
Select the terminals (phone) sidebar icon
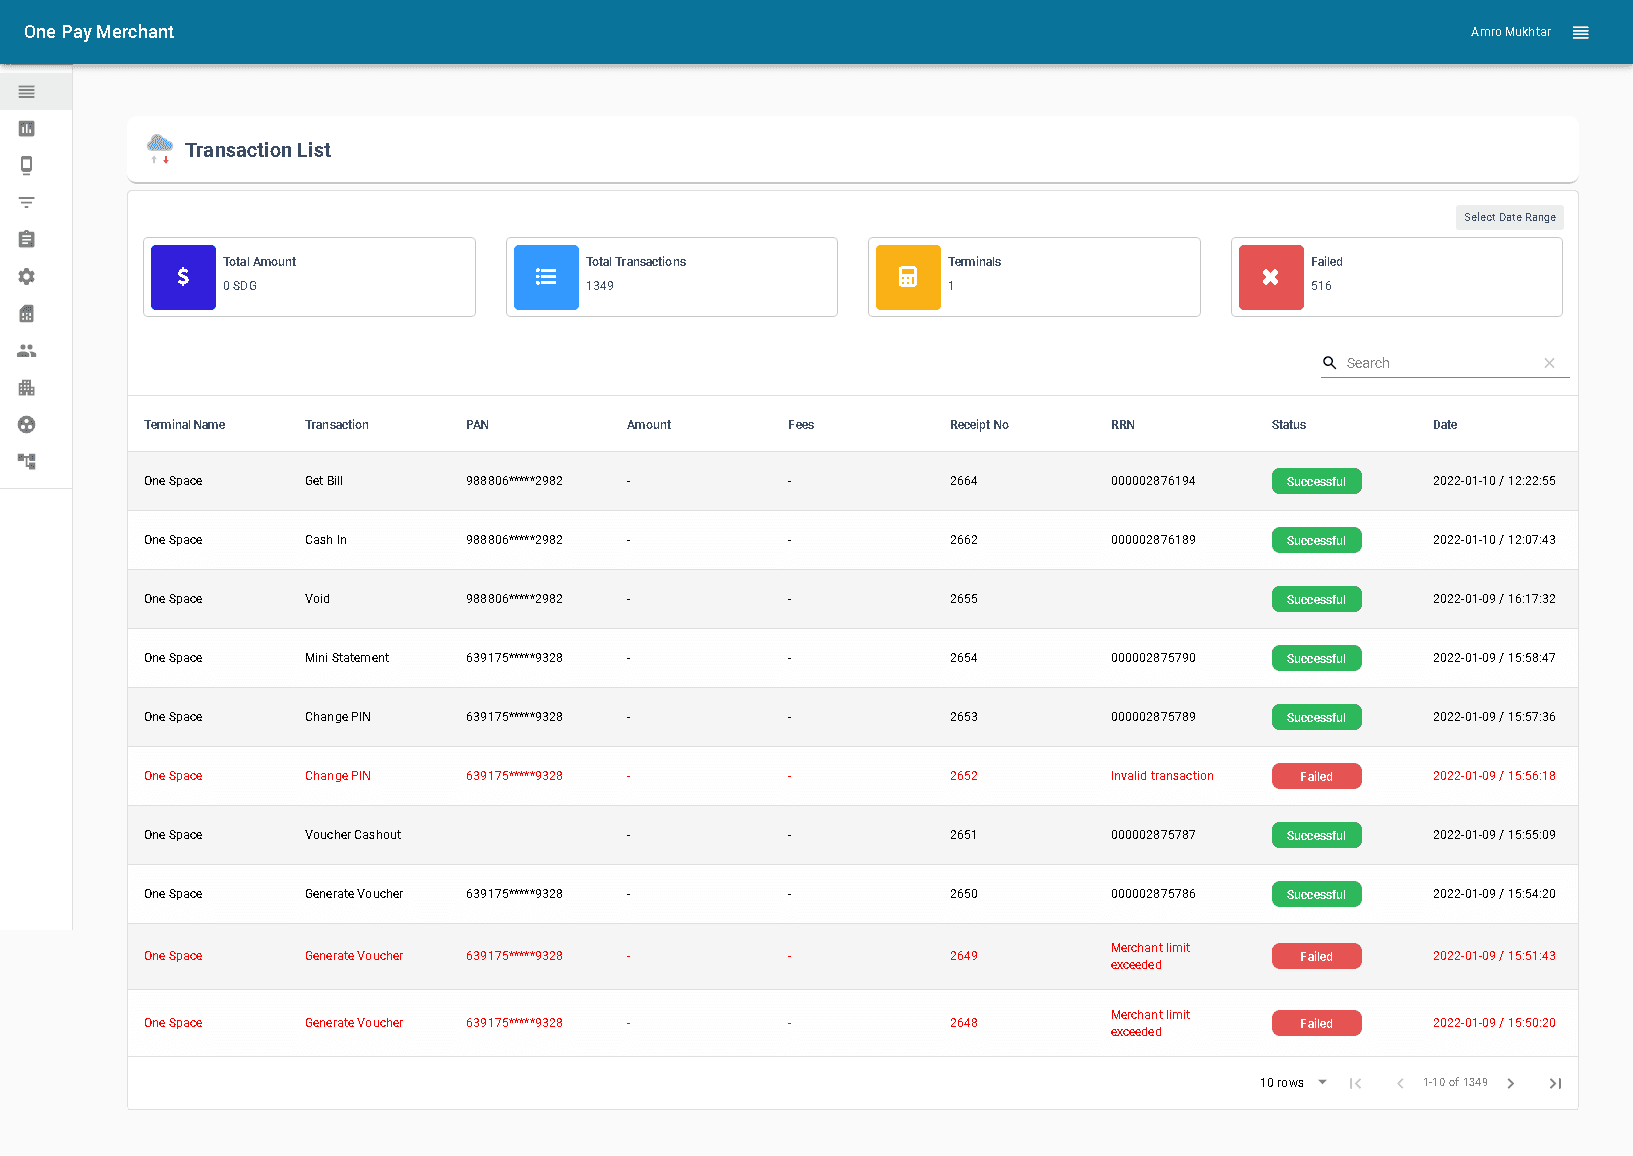click(x=26, y=165)
